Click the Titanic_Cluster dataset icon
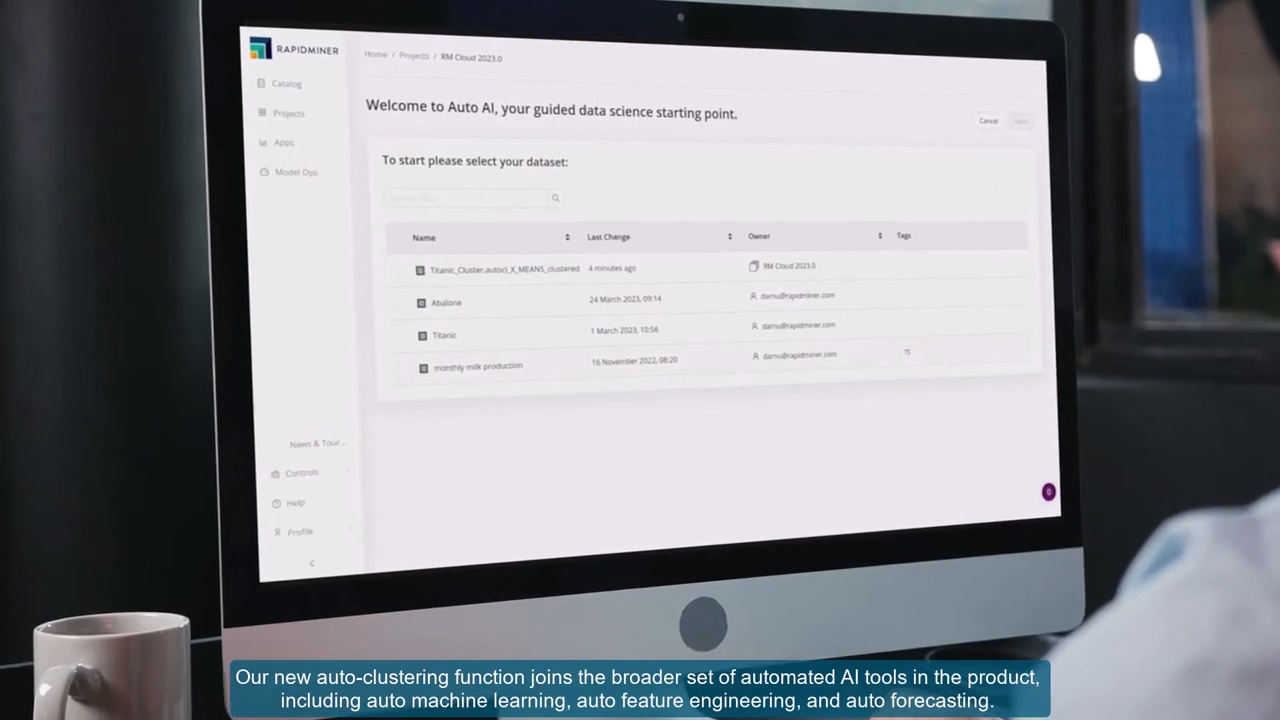The width and height of the screenshot is (1280, 720). [x=420, y=270]
